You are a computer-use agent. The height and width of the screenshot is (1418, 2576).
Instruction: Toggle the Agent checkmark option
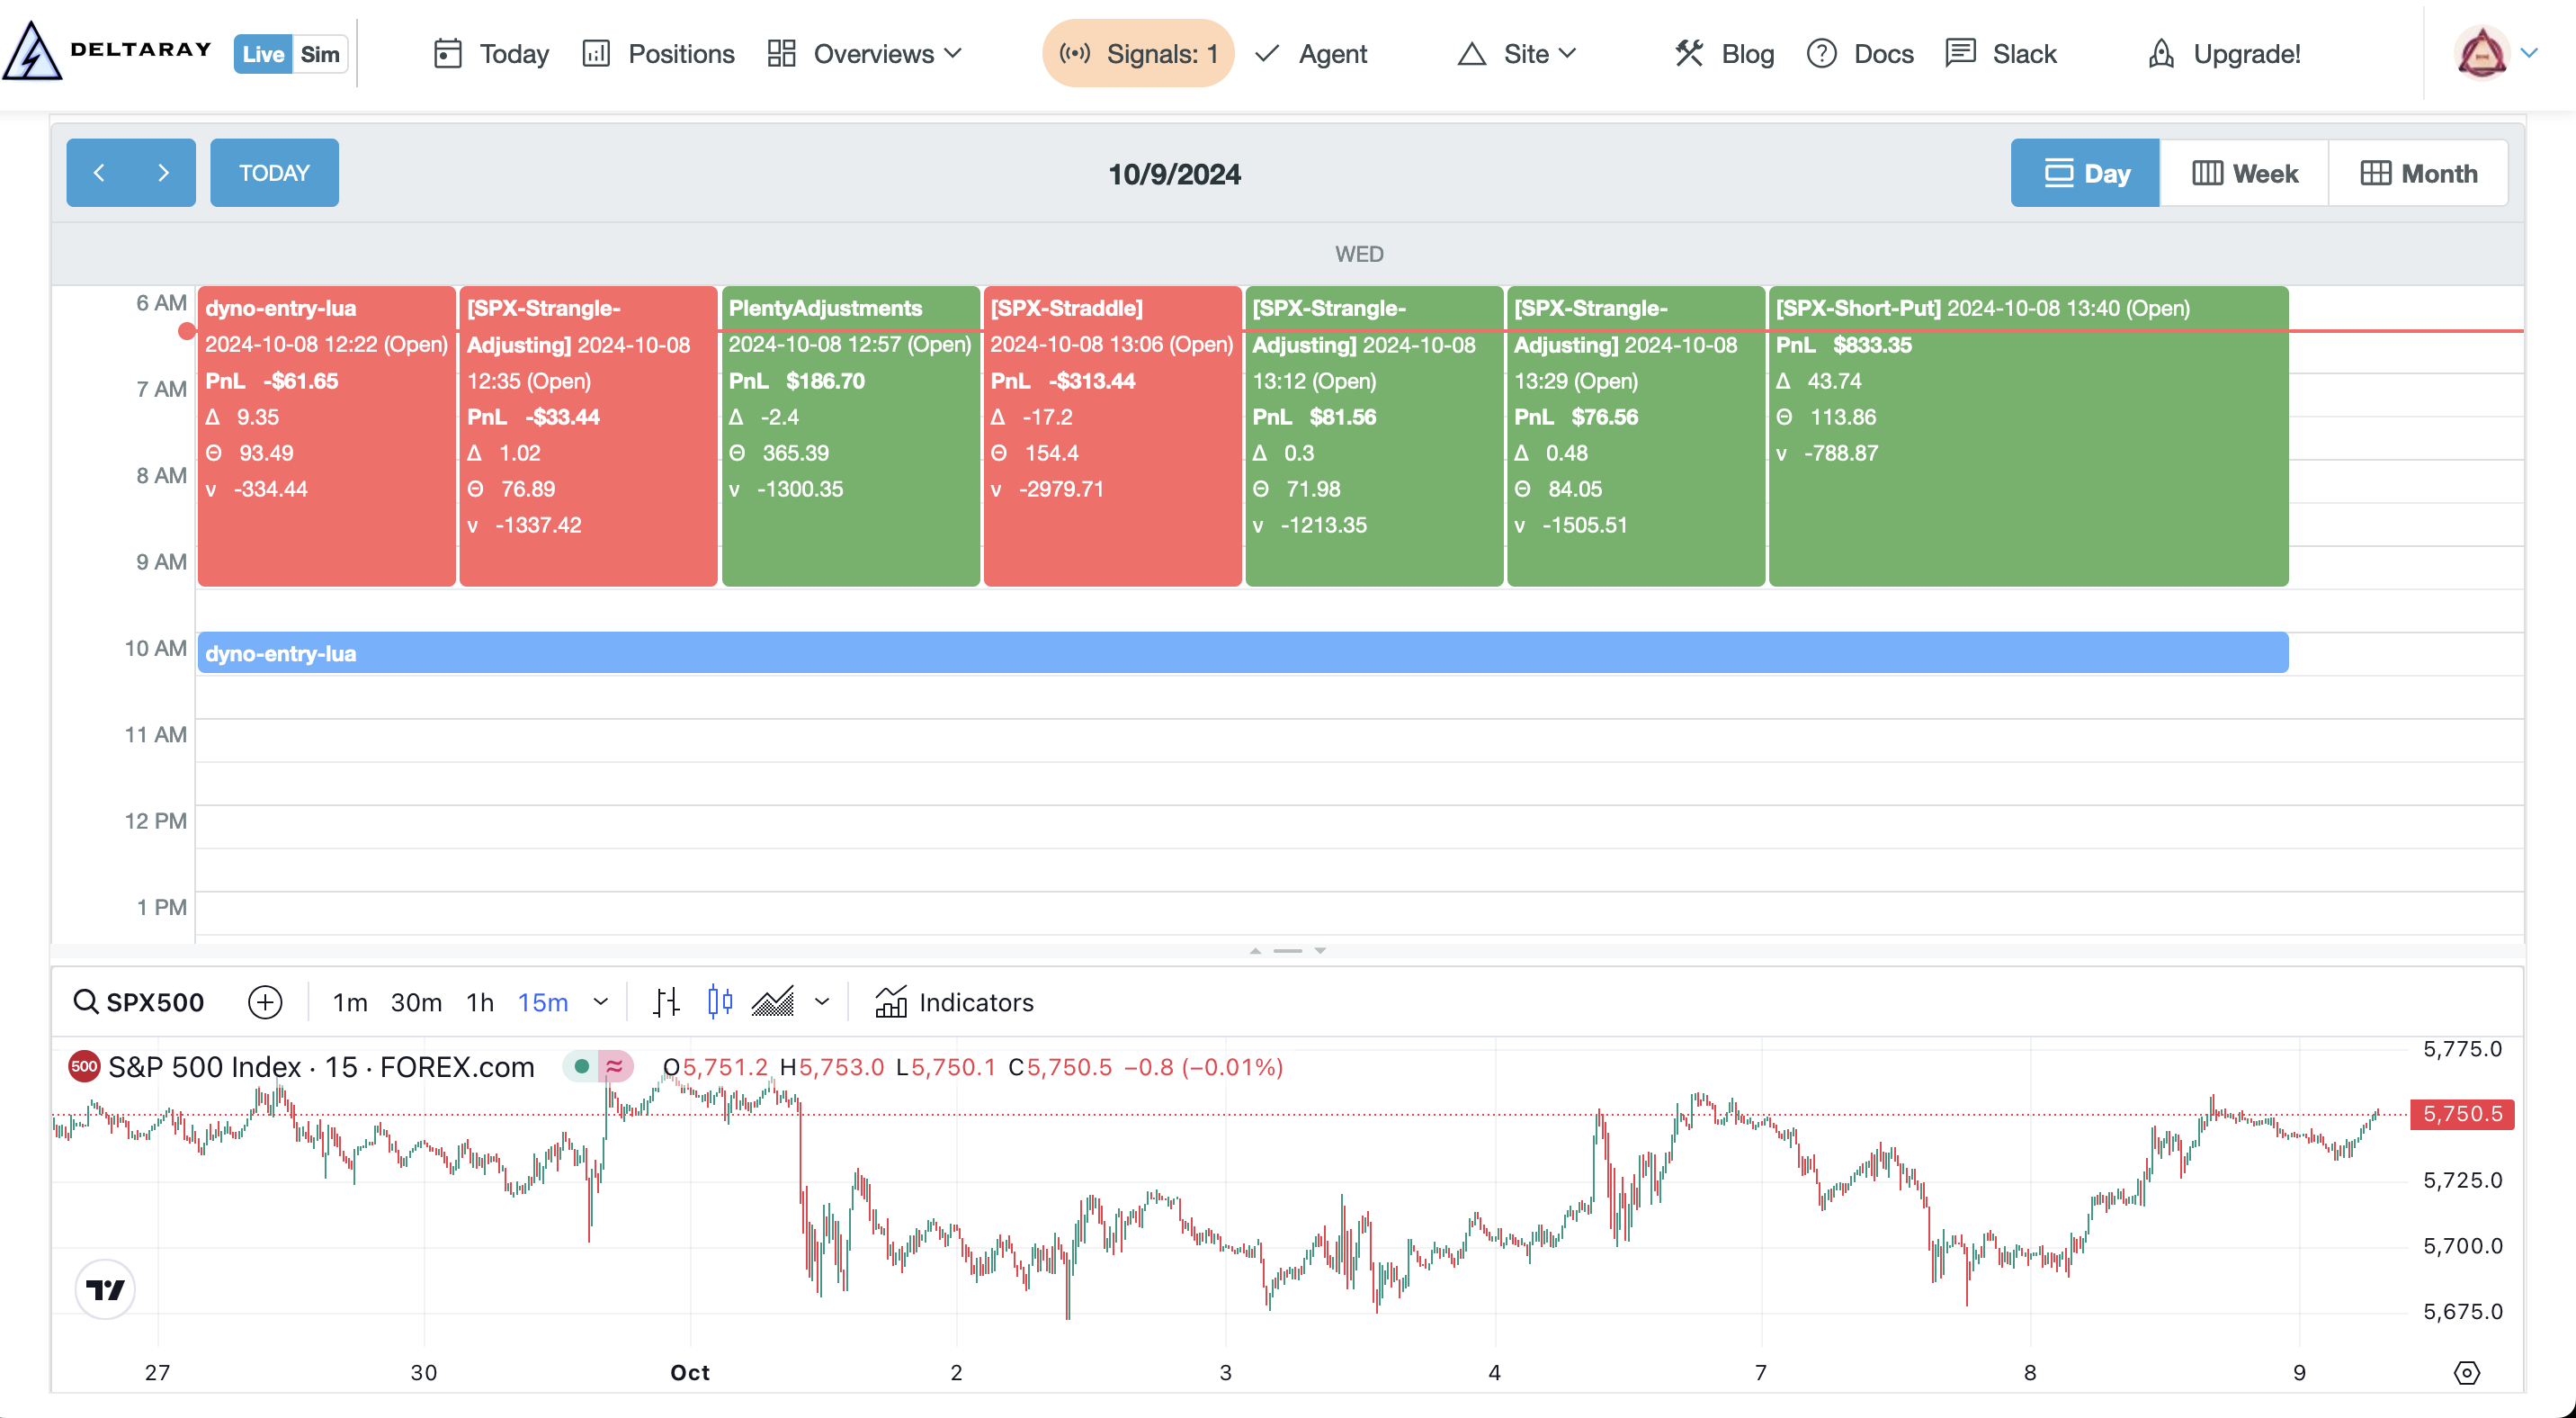tap(1311, 54)
